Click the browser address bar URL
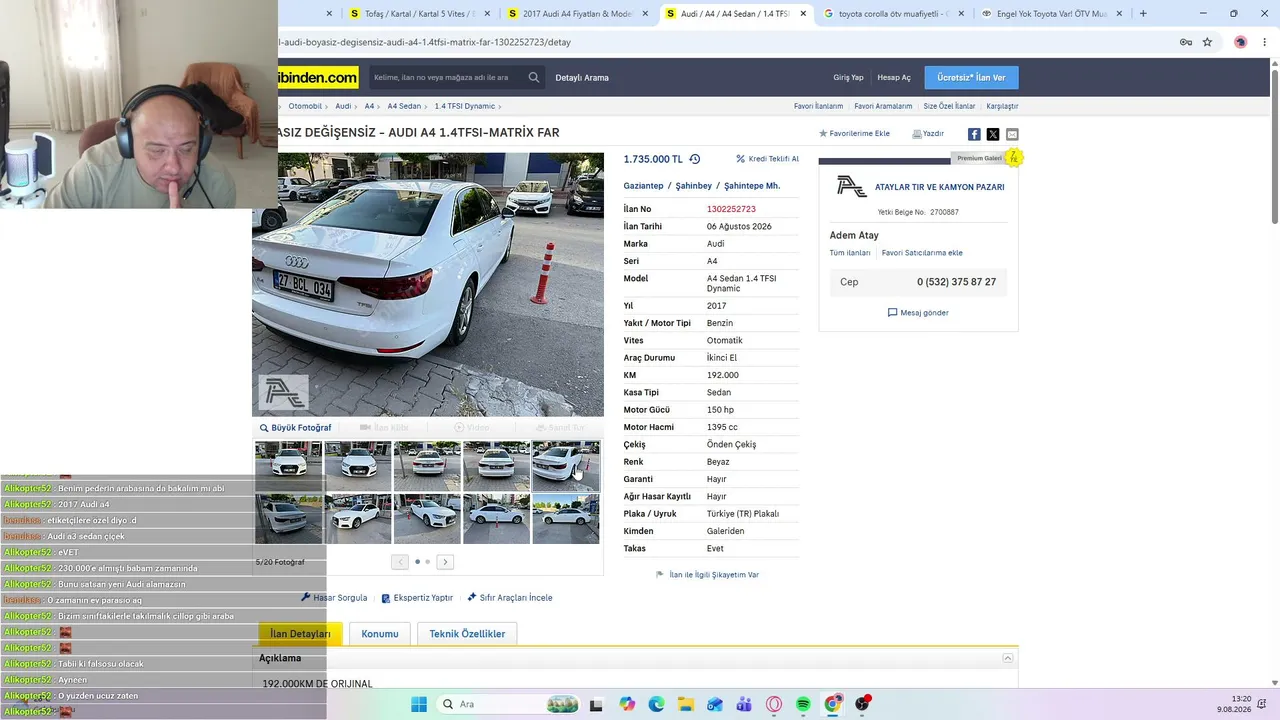 pos(425,42)
